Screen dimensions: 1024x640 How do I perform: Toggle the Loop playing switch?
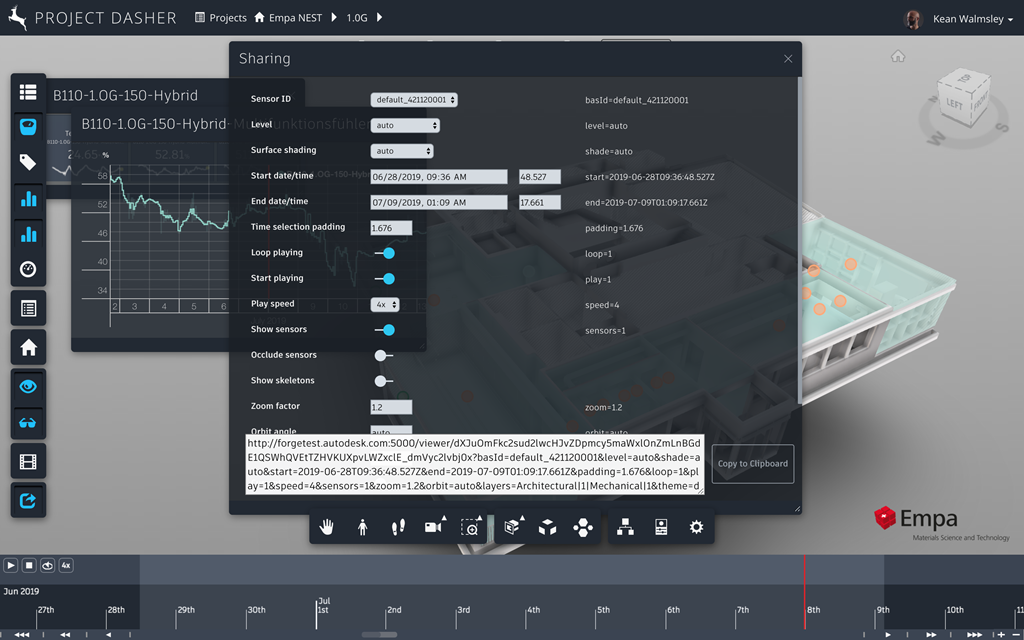coord(384,253)
